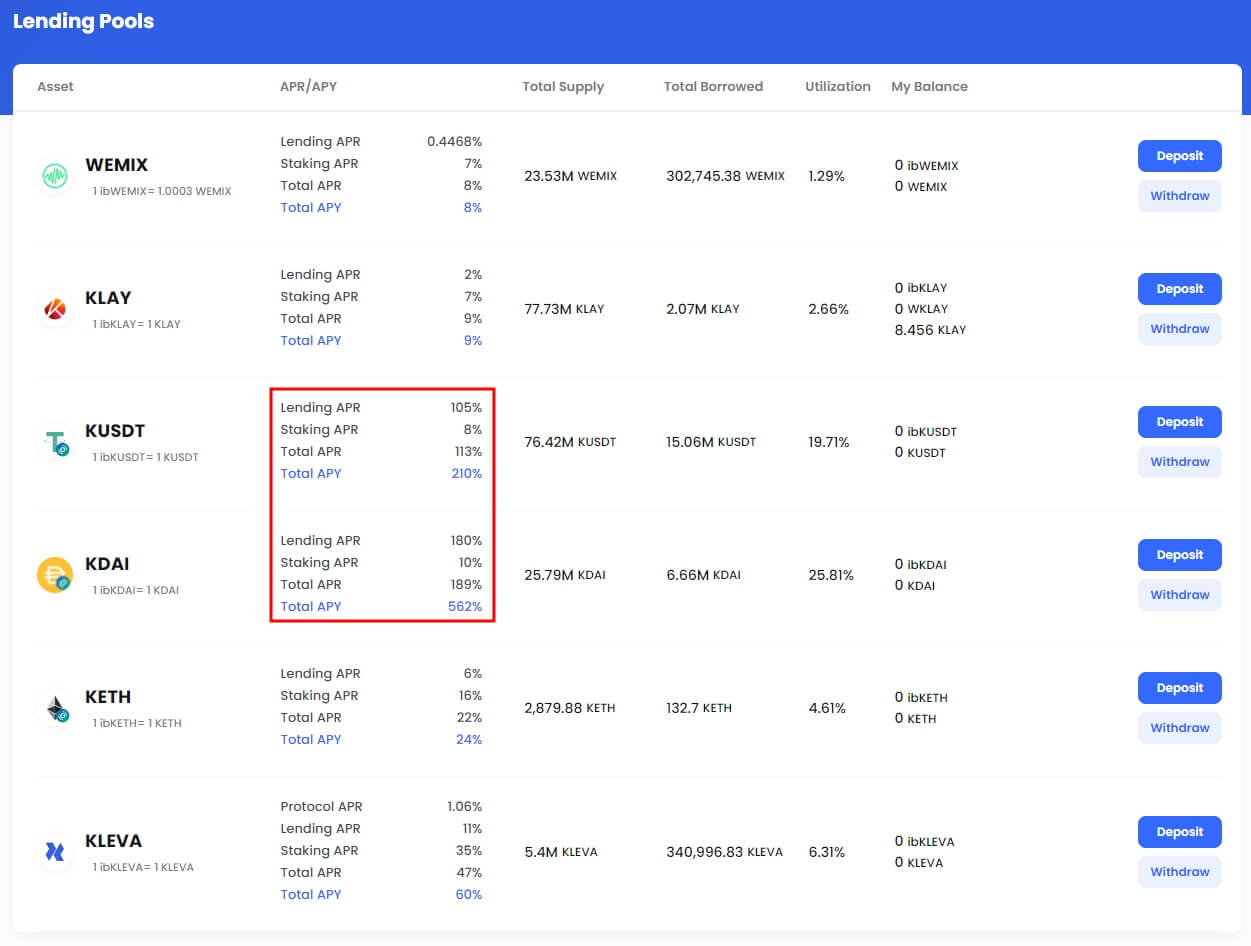The width and height of the screenshot is (1251, 946).
Task: Click the '1 ibKUSDT= 1 KUSDT' rate
Action: tap(146, 457)
